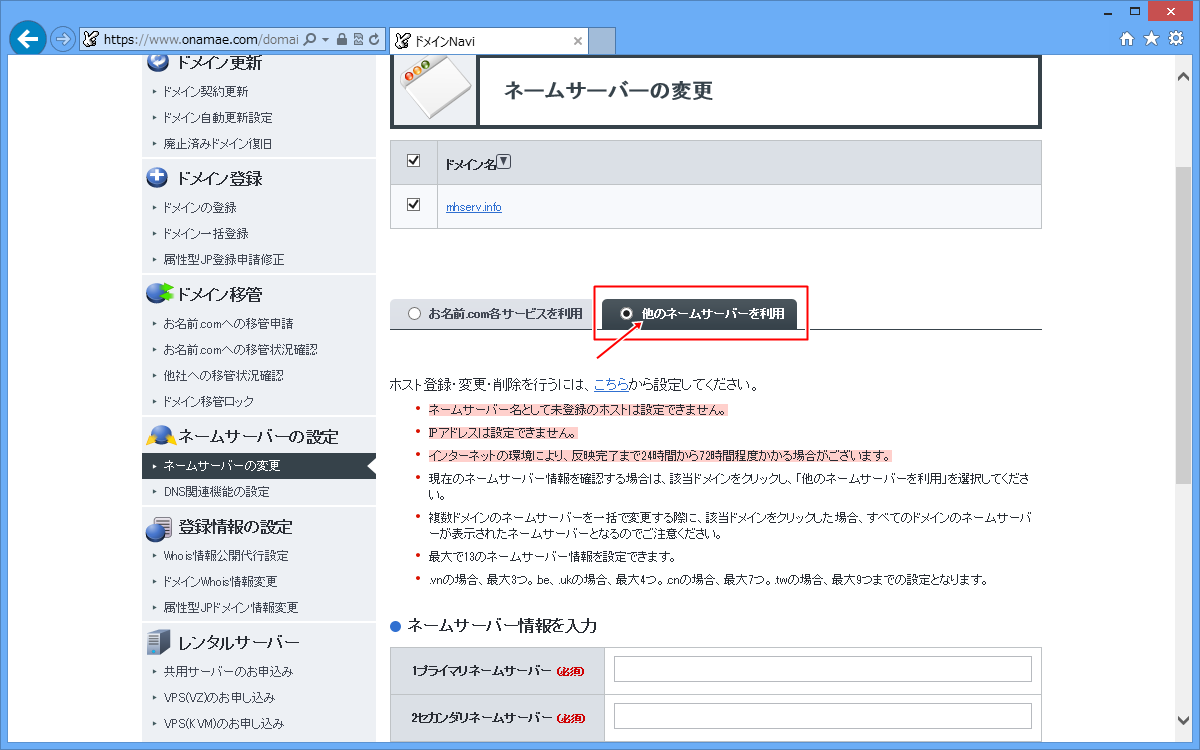Click the レンタルサーバー server icon
This screenshot has height=750, width=1200.
coord(158,641)
